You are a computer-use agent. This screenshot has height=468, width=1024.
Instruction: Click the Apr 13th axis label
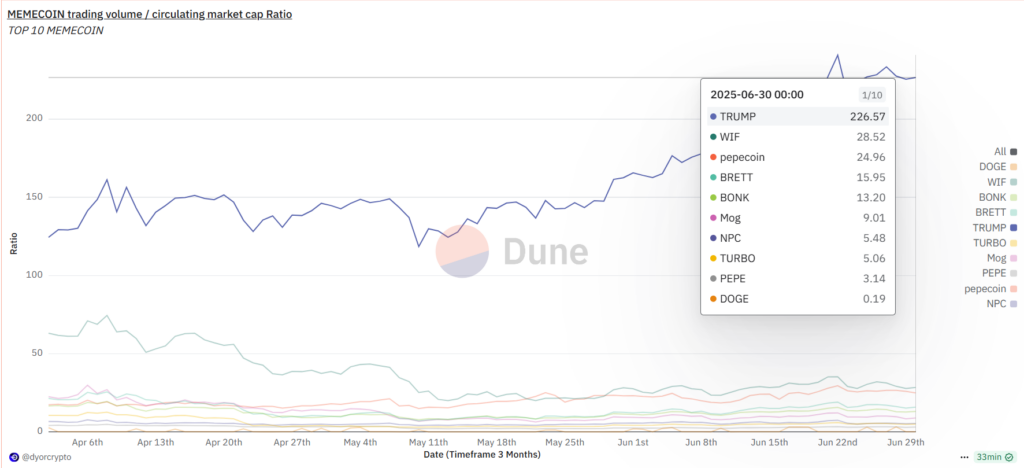tap(156, 442)
